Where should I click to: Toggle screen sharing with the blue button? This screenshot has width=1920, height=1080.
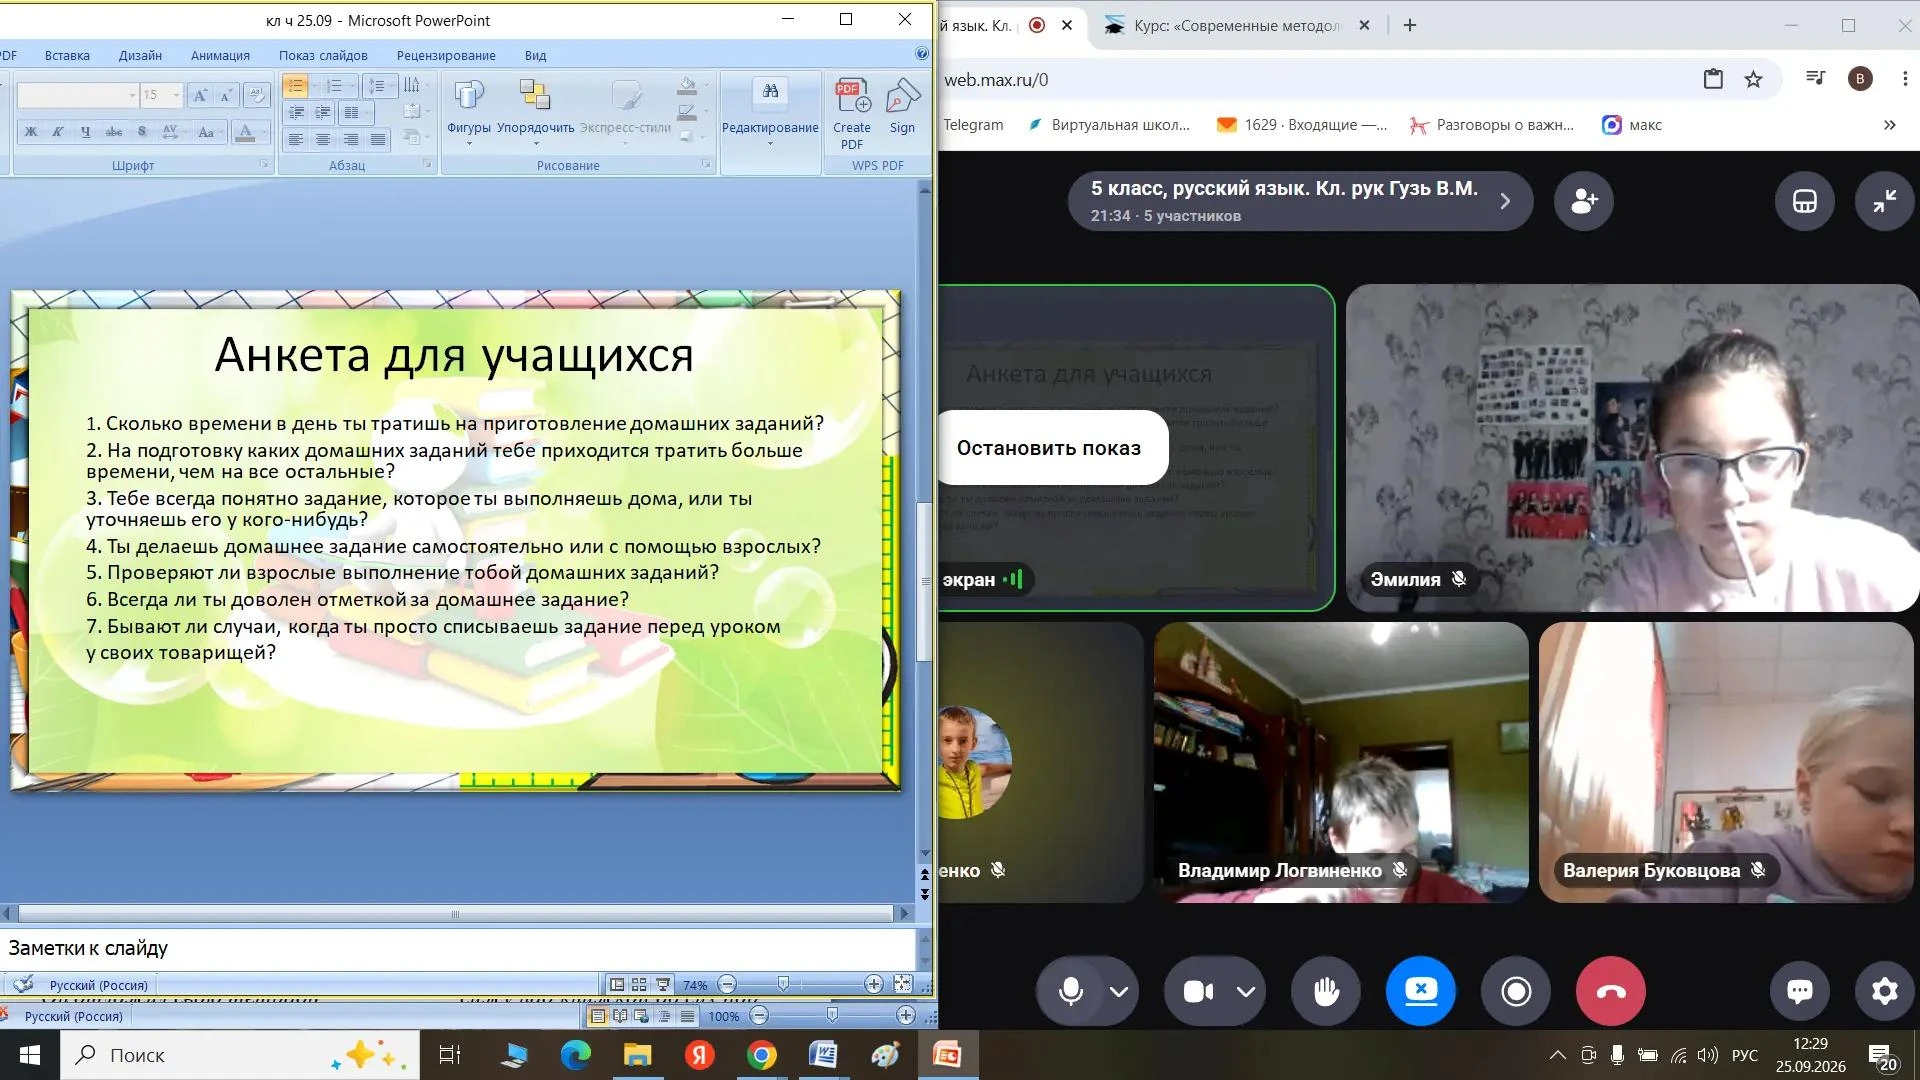1421,991
